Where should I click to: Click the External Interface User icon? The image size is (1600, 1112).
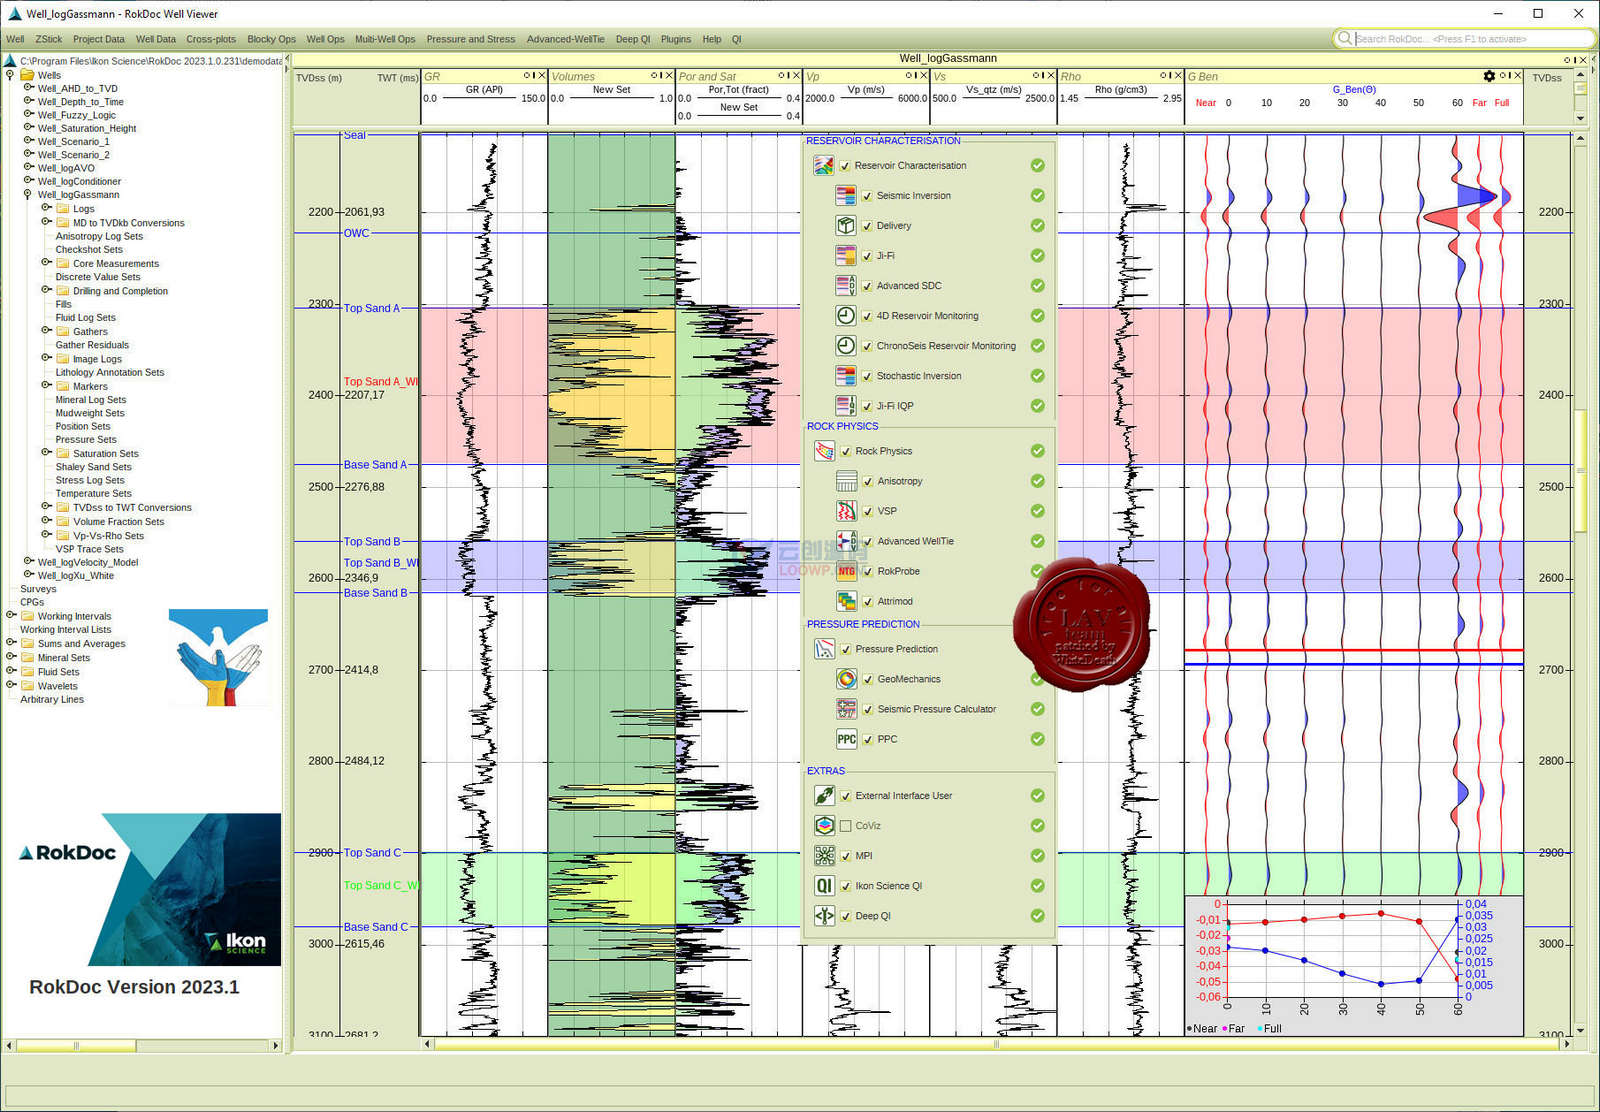pyautogui.click(x=824, y=796)
